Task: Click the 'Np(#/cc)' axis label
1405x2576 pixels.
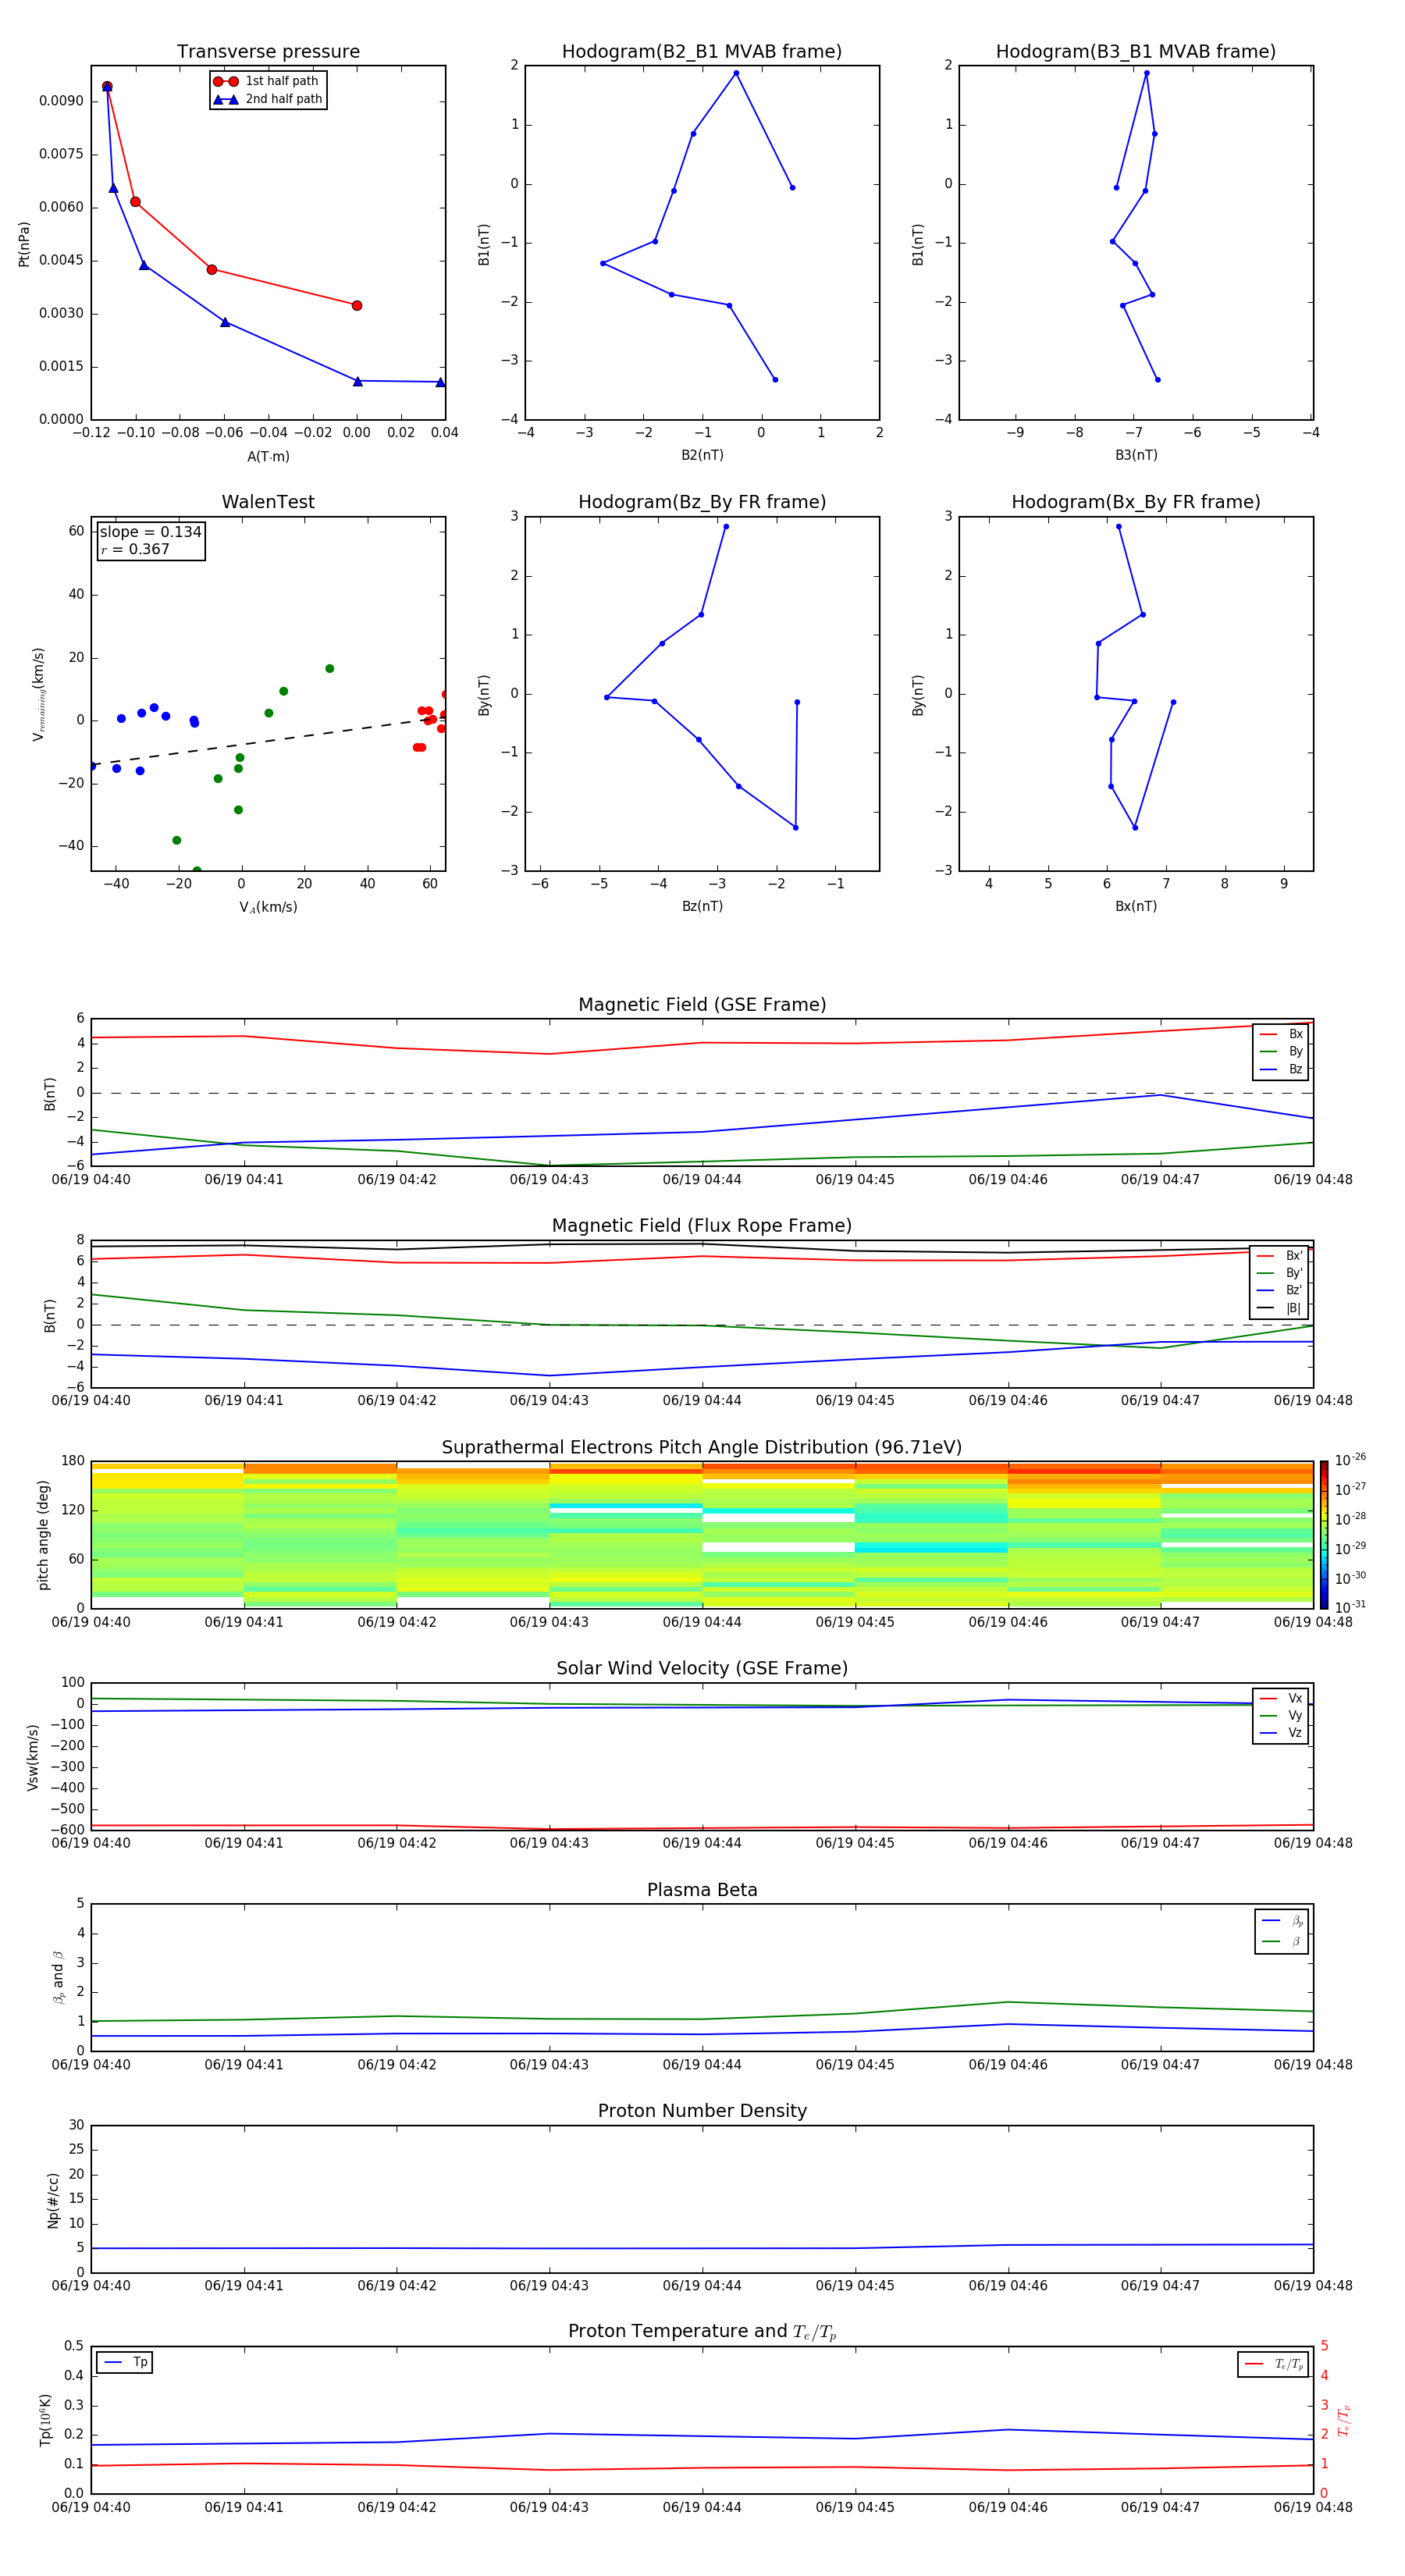Action: click(x=53, y=2200)
